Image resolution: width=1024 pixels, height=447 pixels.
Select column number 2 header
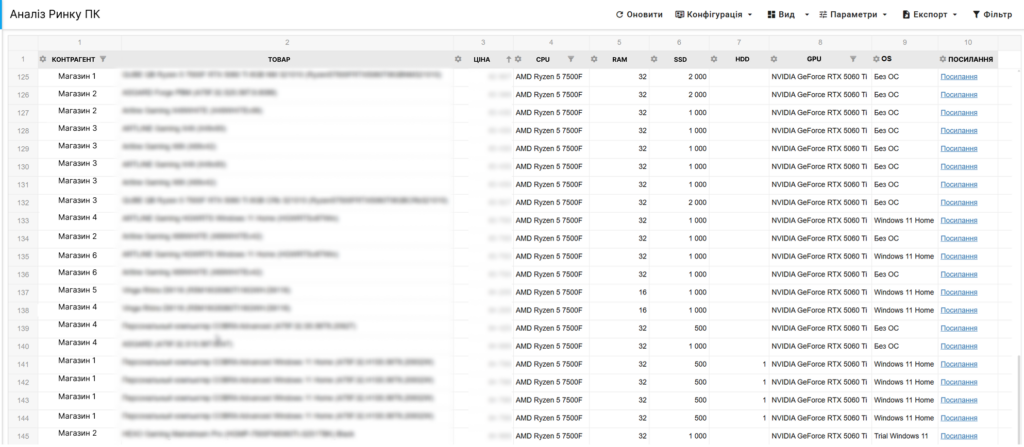(x=287, y=42)
